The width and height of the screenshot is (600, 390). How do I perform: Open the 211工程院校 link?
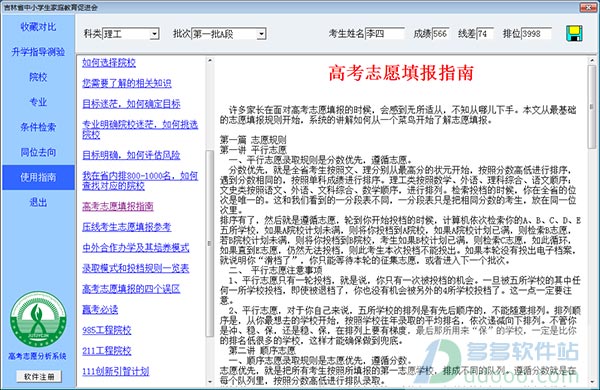[x=107, y=351]
